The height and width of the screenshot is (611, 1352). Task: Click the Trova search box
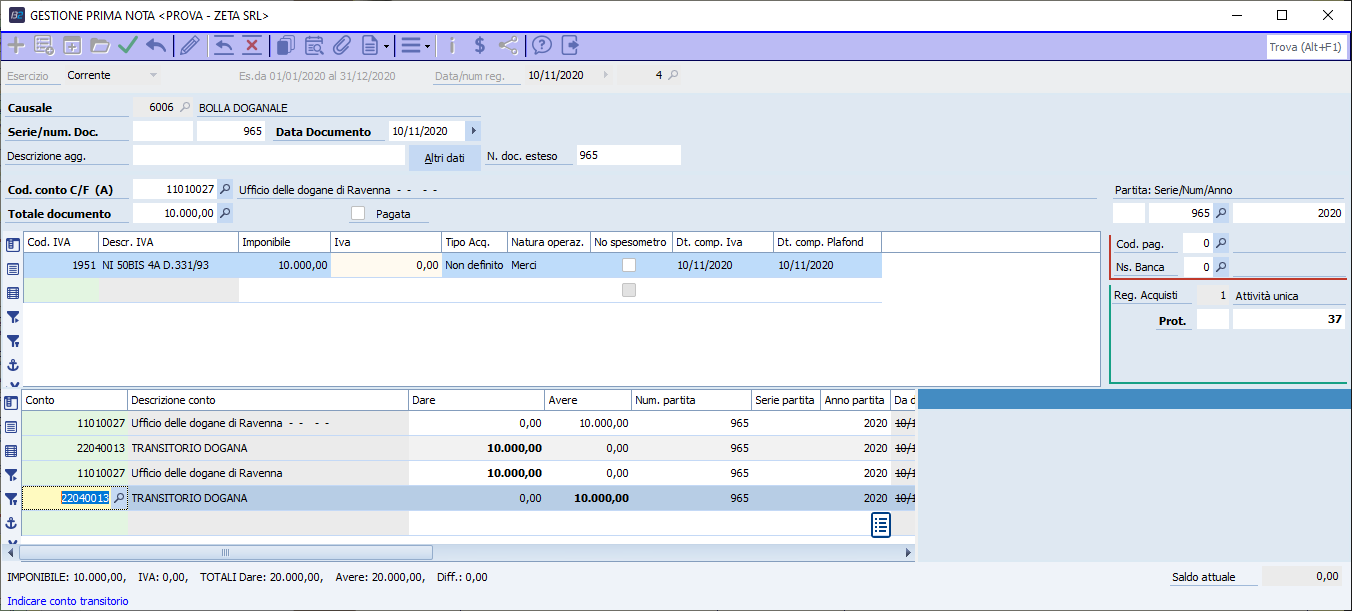coord(1304,47)
